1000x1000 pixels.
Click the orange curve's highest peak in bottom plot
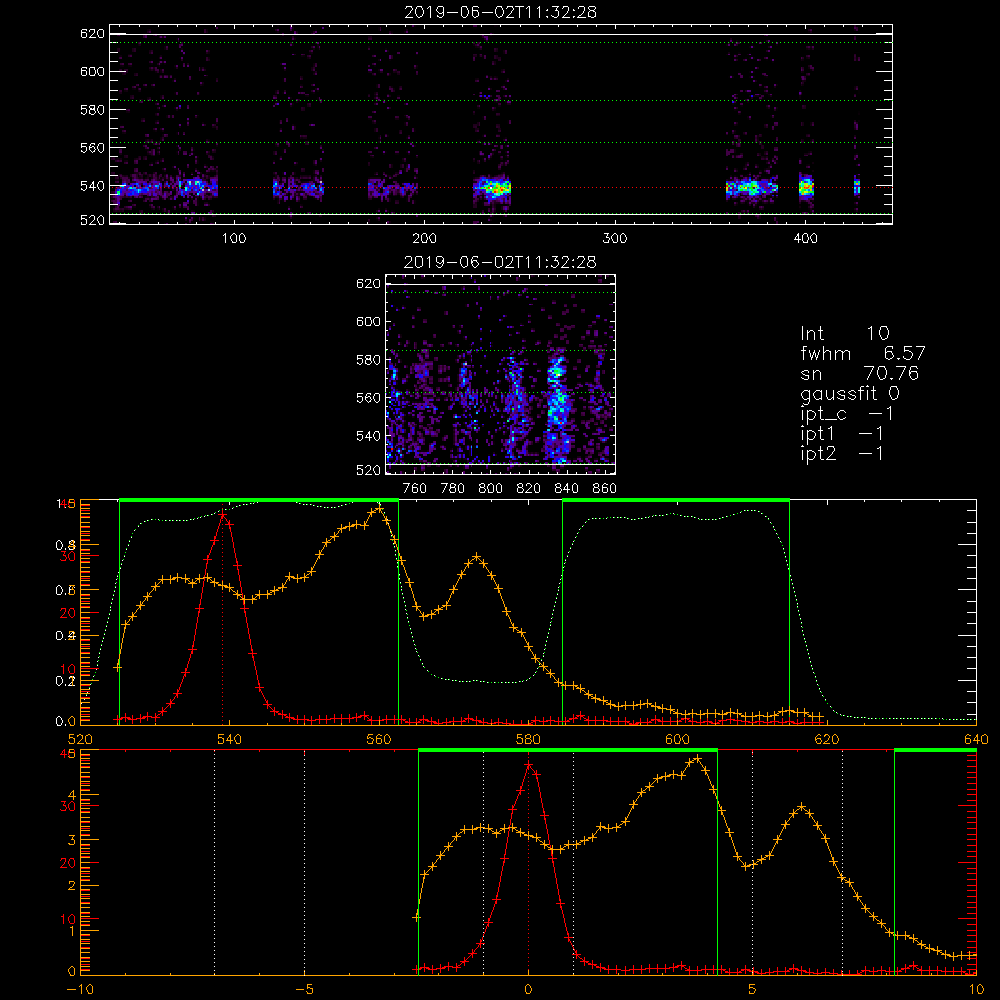698,759
